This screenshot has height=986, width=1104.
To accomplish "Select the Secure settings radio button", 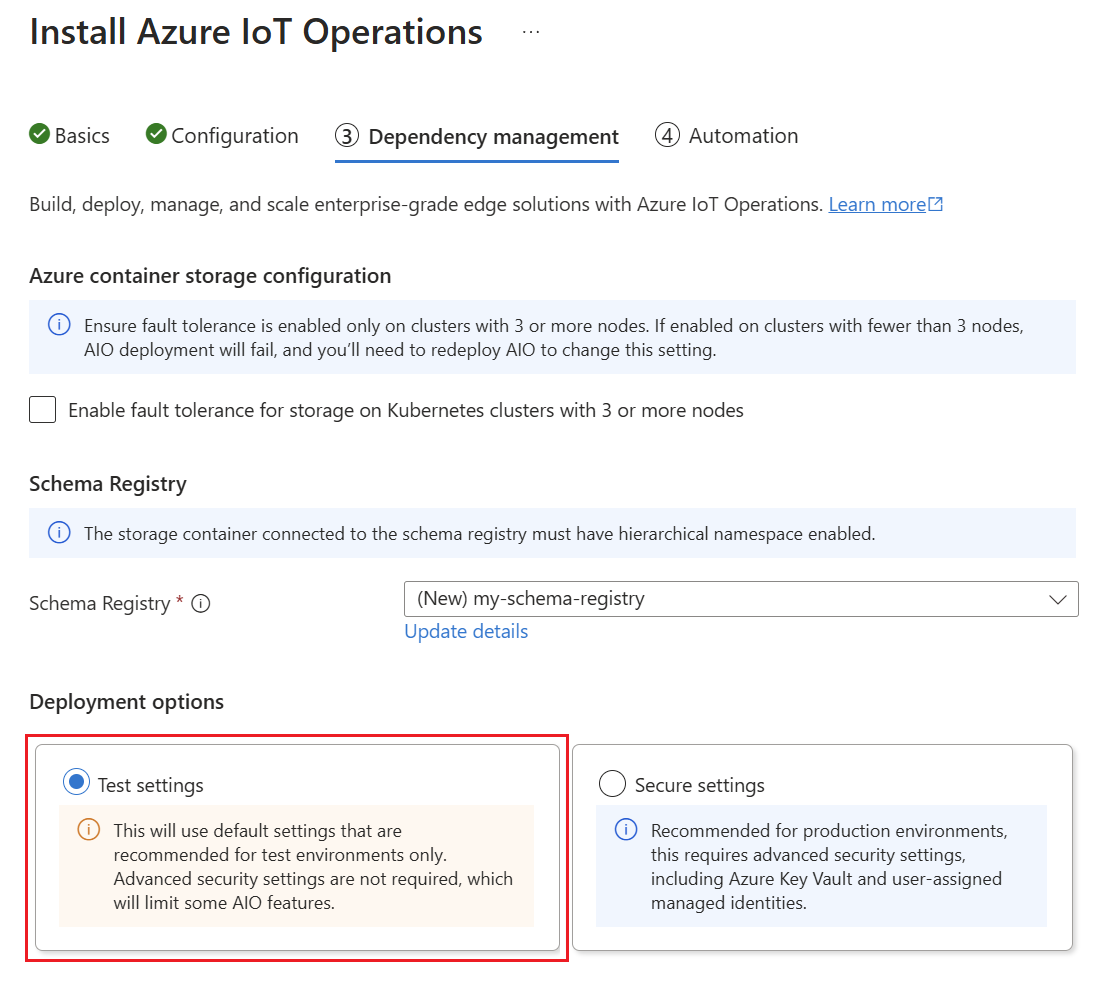I will (612, 784).
